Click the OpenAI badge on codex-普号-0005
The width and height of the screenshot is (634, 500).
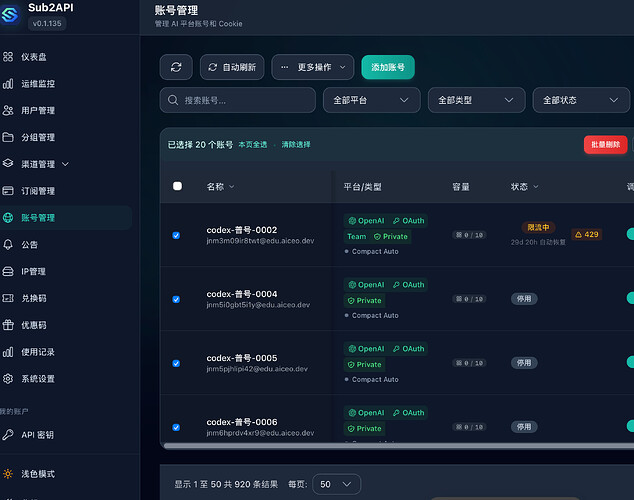(x=366, y=348)
